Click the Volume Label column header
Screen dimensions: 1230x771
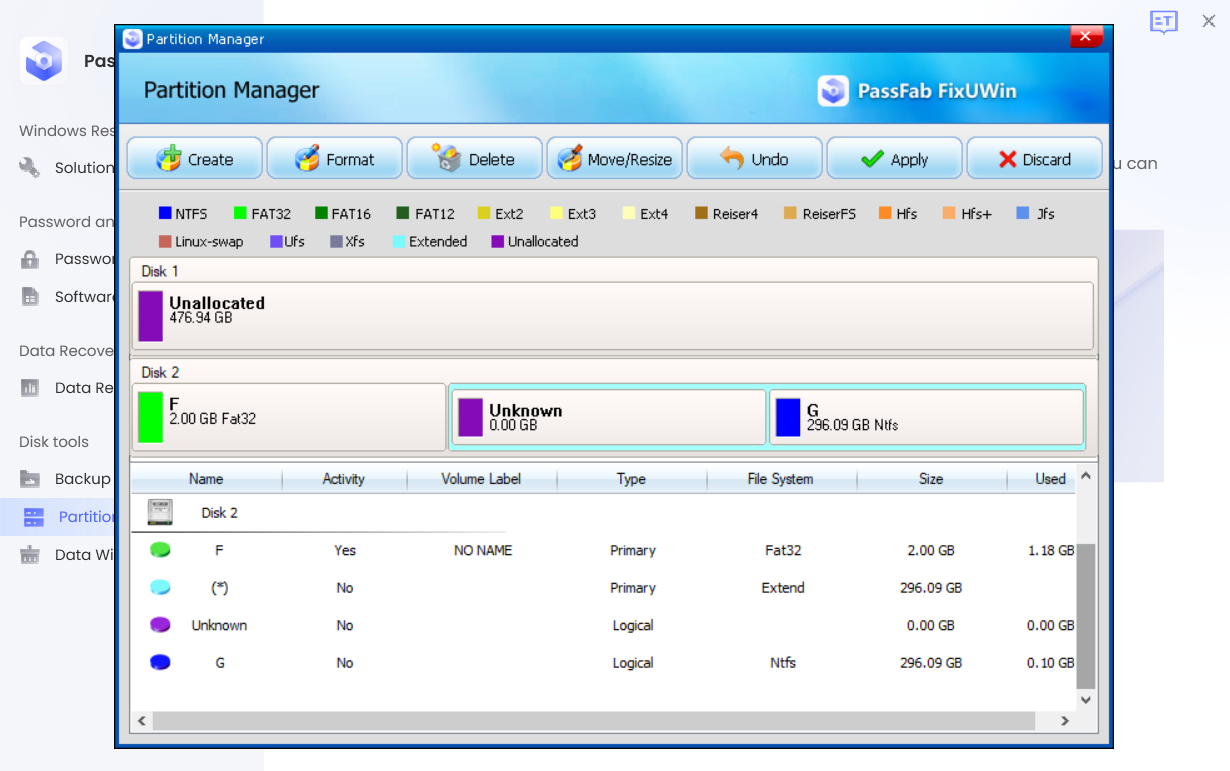click(481, 479)
